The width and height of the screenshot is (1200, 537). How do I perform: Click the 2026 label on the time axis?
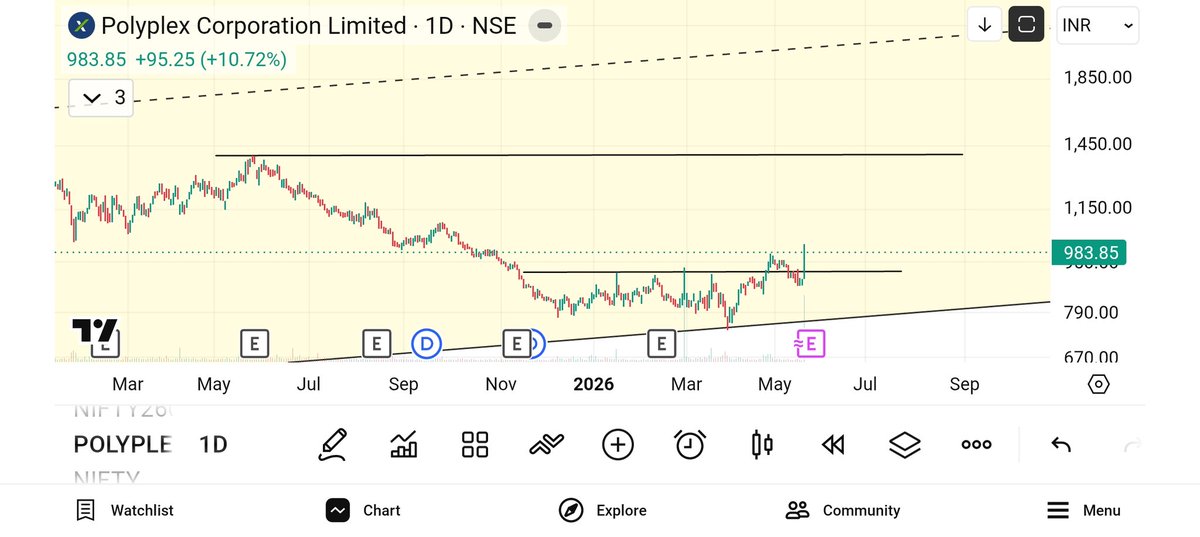(x=593, y=384)
